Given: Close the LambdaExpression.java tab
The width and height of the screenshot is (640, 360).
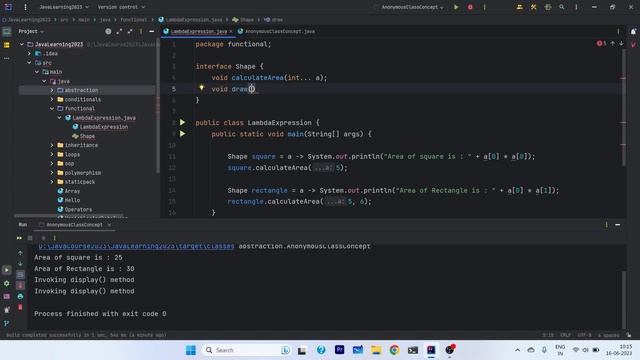Looking at the screenshot, I should coord(231,31).
